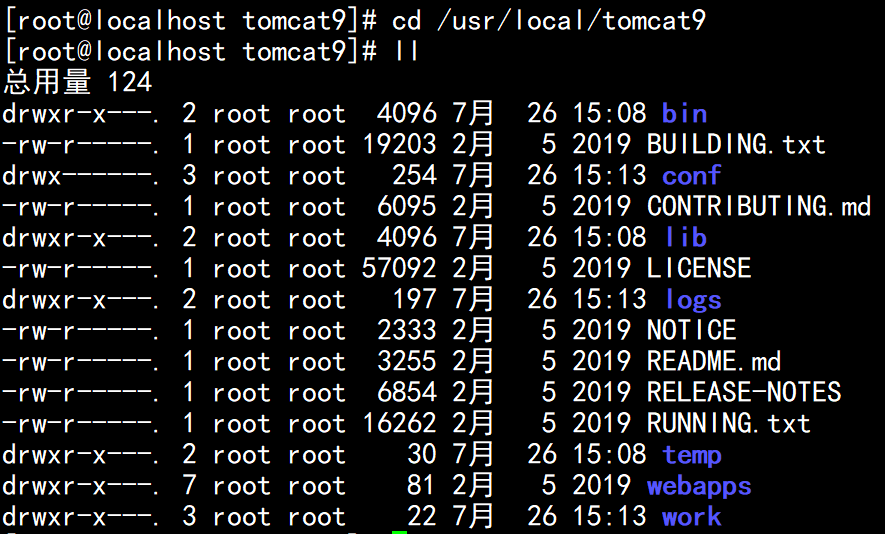The image size is (885, 534).
Task: Click the file size 2333 of NOTICE
Action: coord(406,330)
